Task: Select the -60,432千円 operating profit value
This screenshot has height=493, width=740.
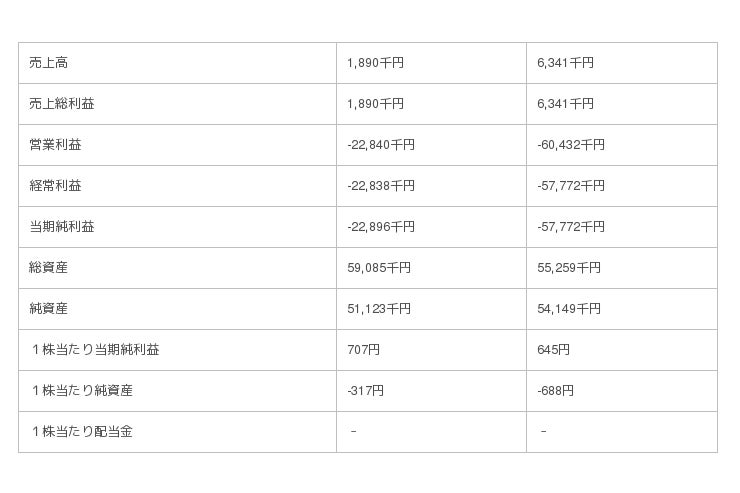Action: click(x=570, y=145)
